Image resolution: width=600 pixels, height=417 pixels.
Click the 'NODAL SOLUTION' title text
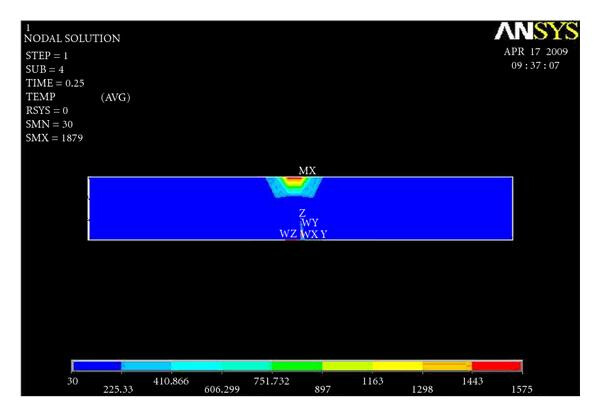coord(72,38)
